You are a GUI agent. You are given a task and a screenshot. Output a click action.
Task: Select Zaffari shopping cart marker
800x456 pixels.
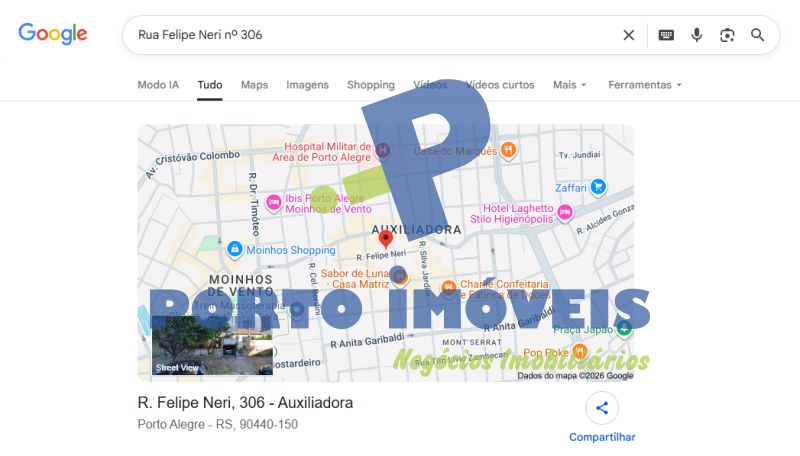tap(598, 186)
